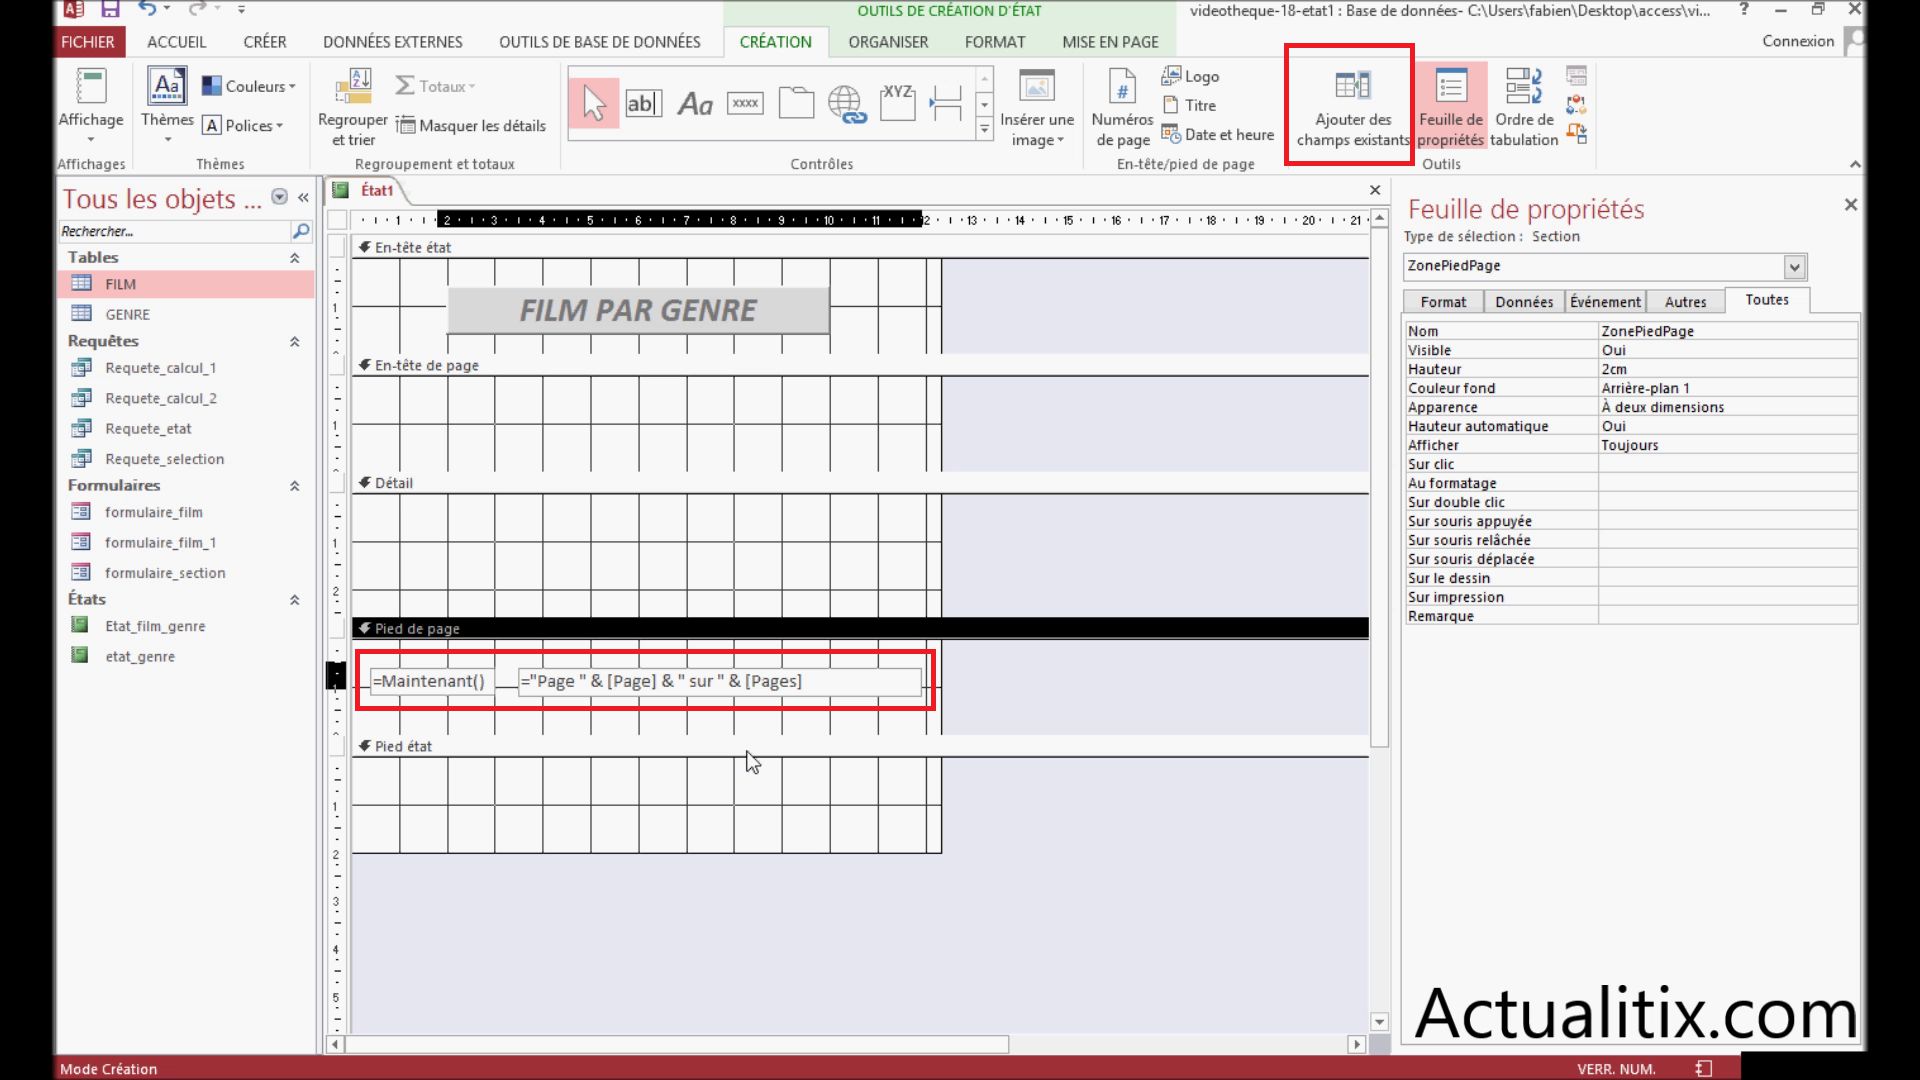Choose the Groupe d'options XYZ control
The height and width of the screenshot is (1080, 1920).
pyautogui.click(x=897, y=103)
